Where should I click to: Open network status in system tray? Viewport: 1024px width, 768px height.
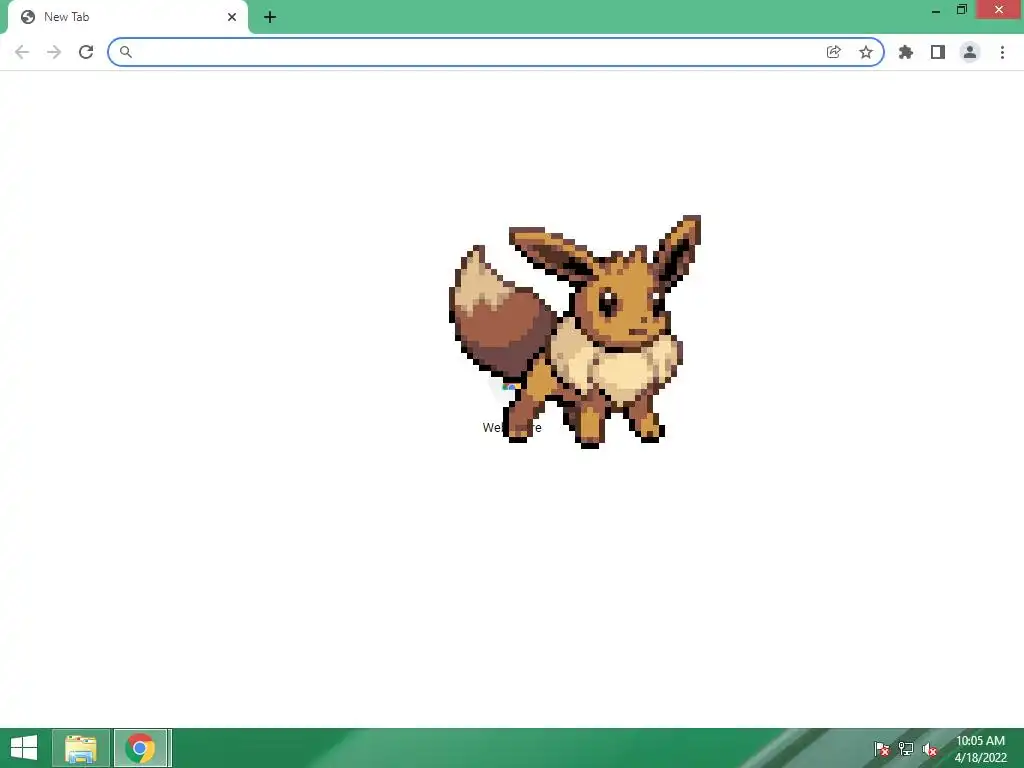(x=906, y=749)
